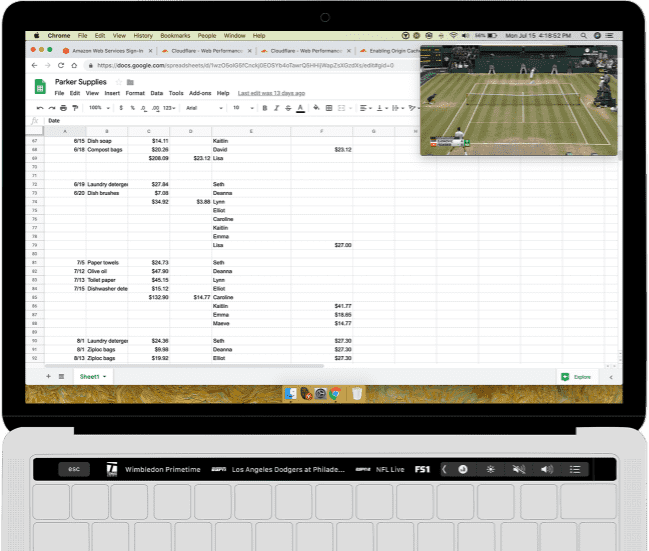The height and width of the screenshot is (551, 649).
Task: Toggle mute on the Touch Bar
Action: (x=519, y=469)
